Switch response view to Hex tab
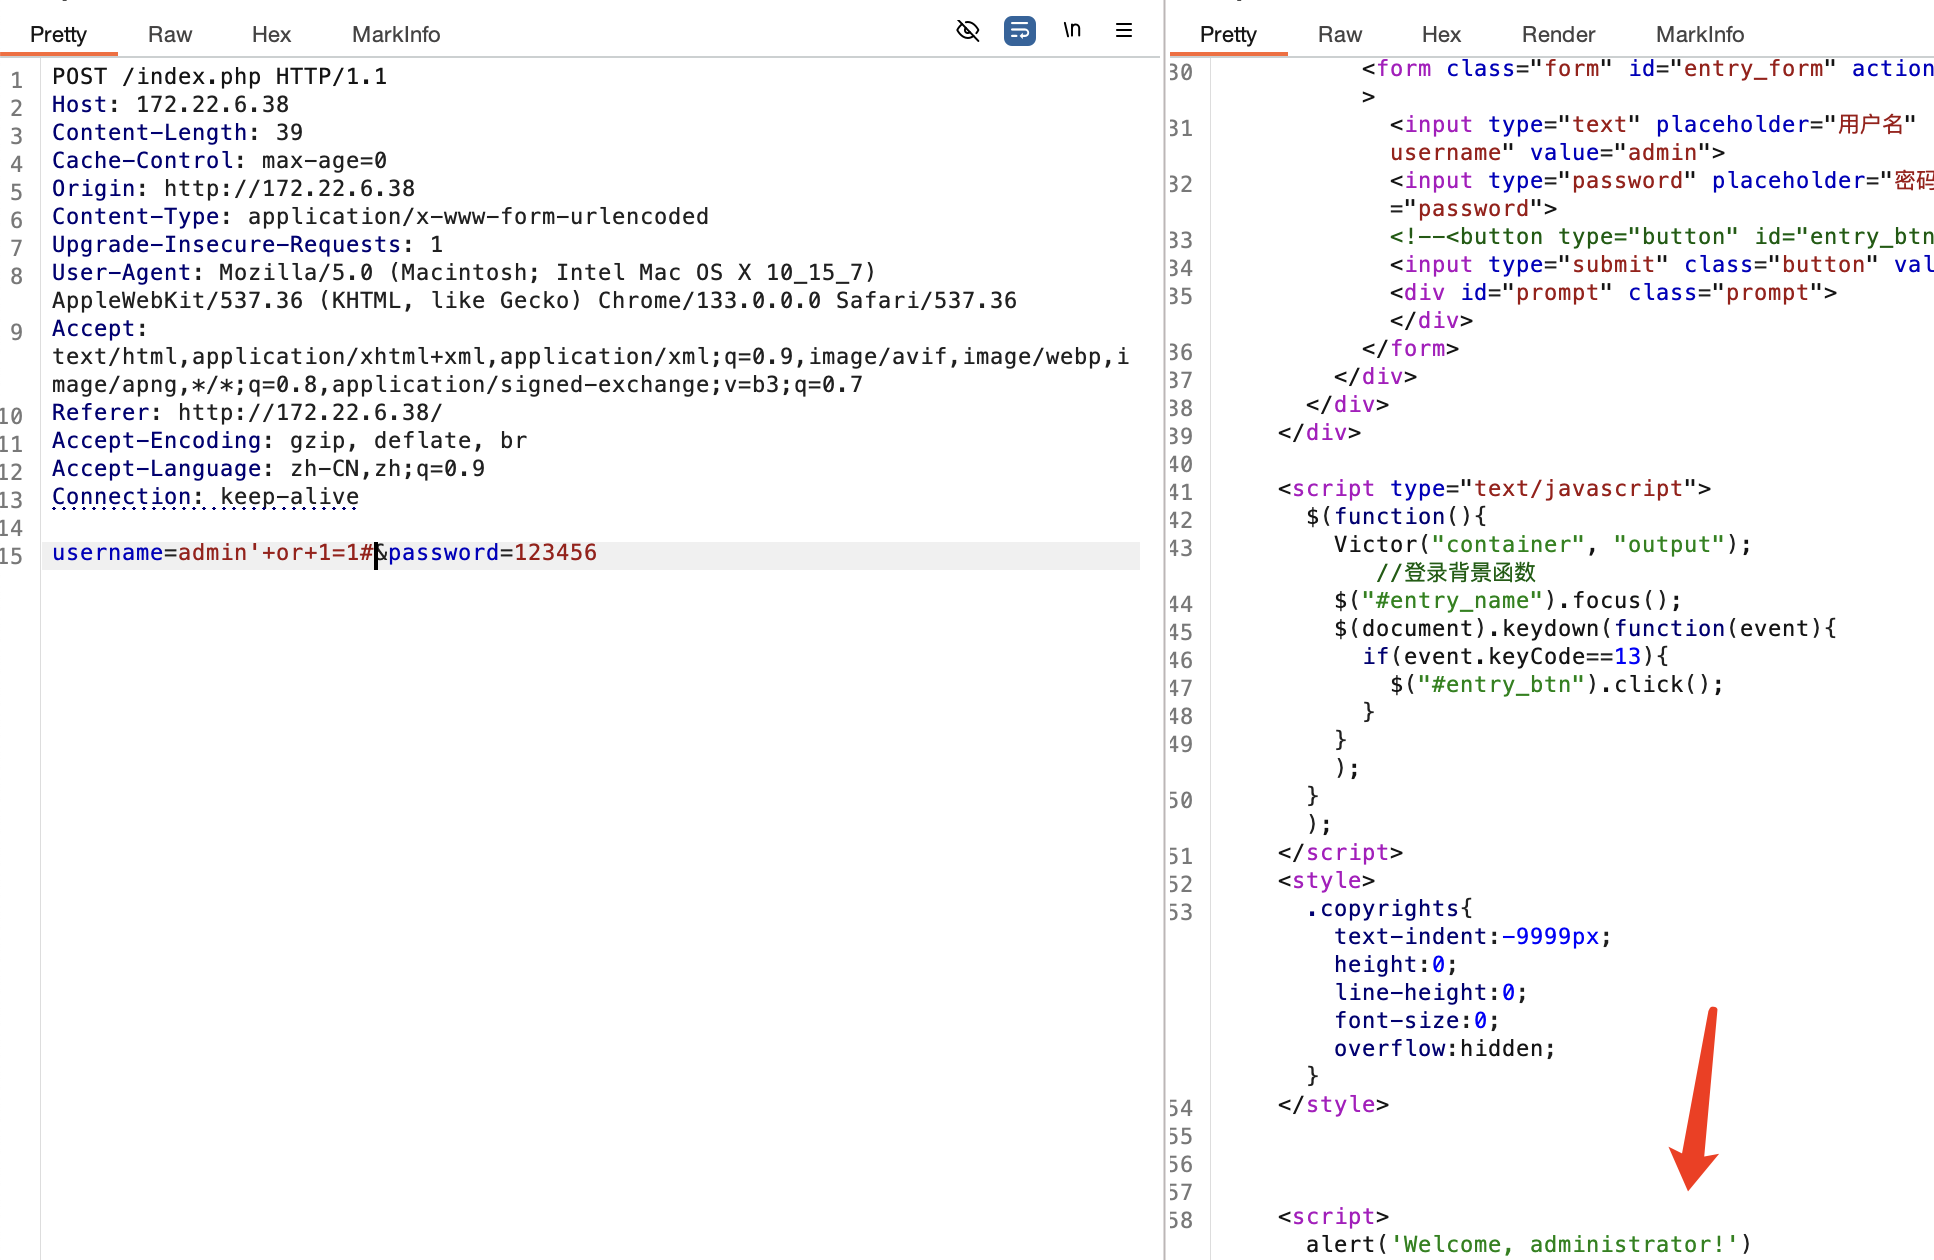Image resolution: width=1934 pixels, height=1260 pixels. (1441, 34)
